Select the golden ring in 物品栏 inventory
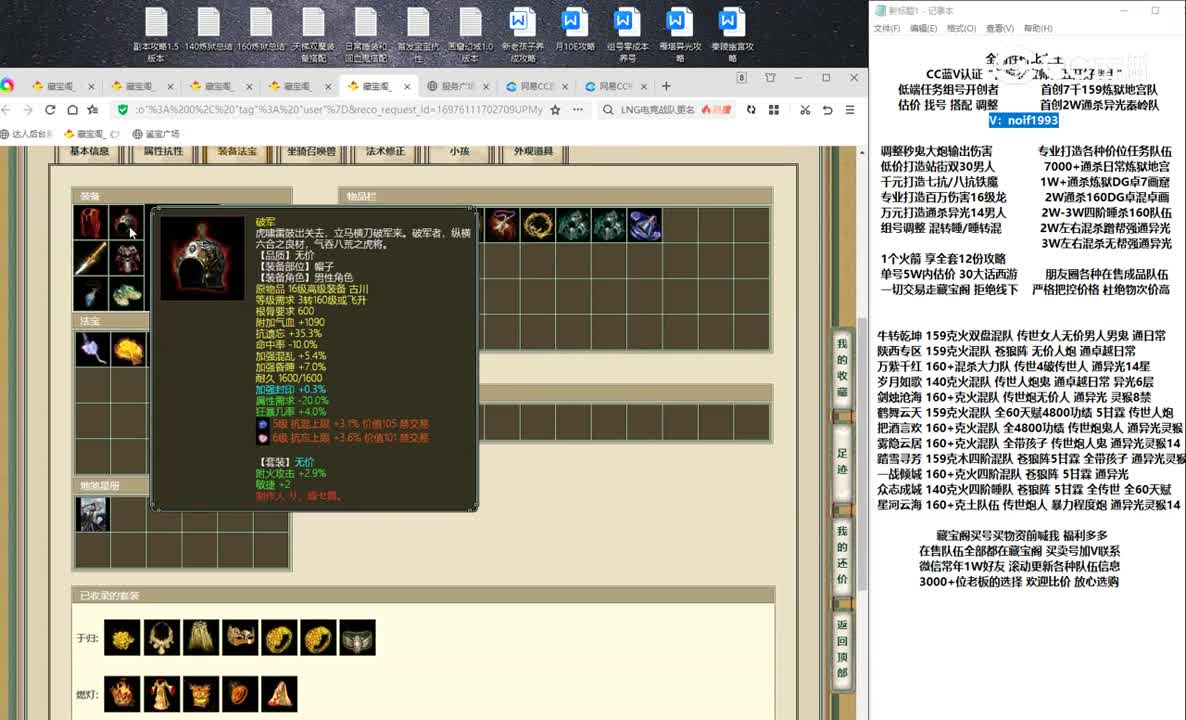 pyautogui.click(x=538, y=225)
